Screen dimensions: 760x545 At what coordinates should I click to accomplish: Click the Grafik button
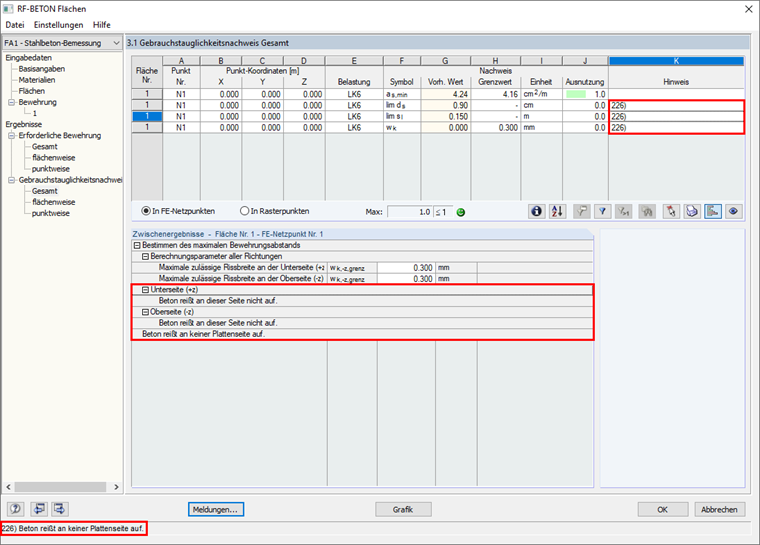403,509
